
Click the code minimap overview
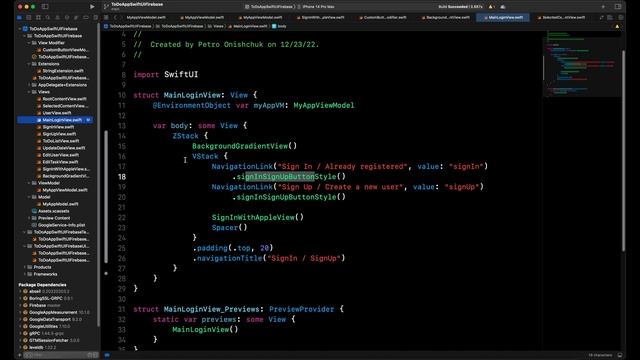(x=581, y=63)
